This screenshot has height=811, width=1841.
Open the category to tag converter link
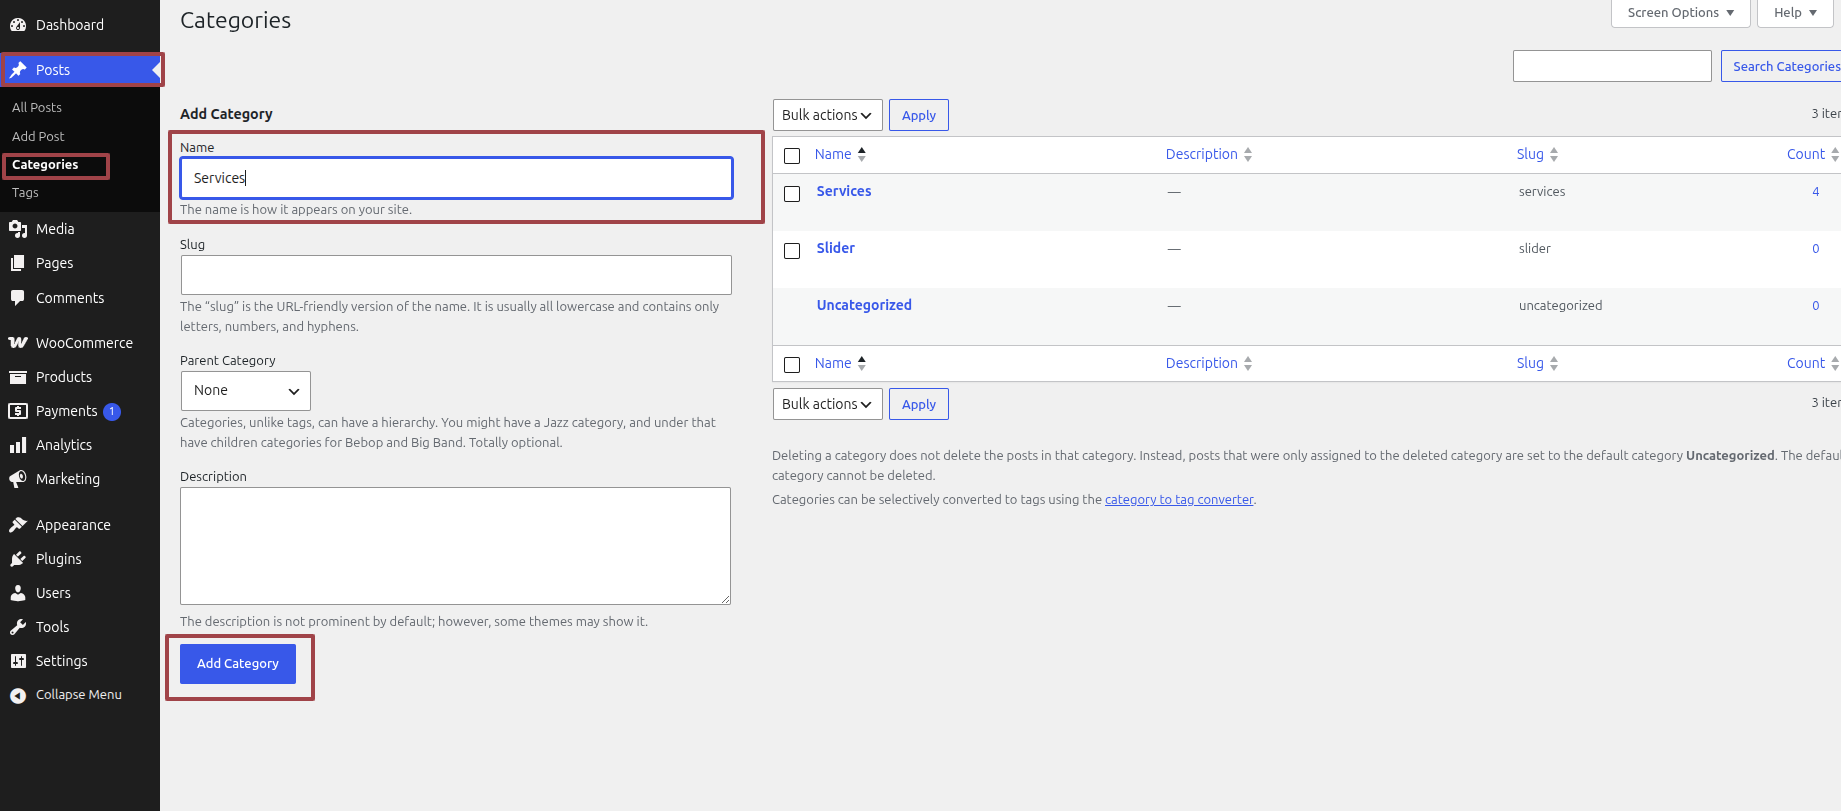click(x=1179, y=500)
